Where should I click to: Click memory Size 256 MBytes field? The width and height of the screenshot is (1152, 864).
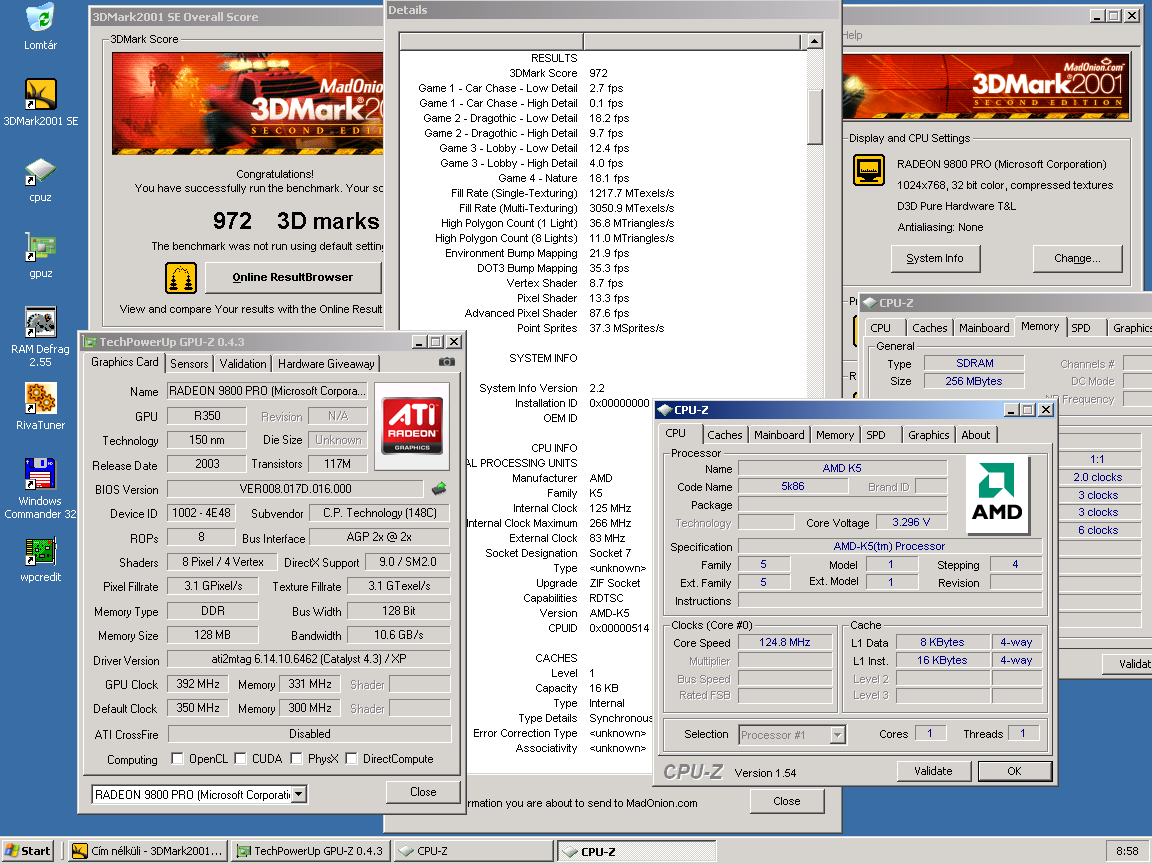(x=973, y=381)
